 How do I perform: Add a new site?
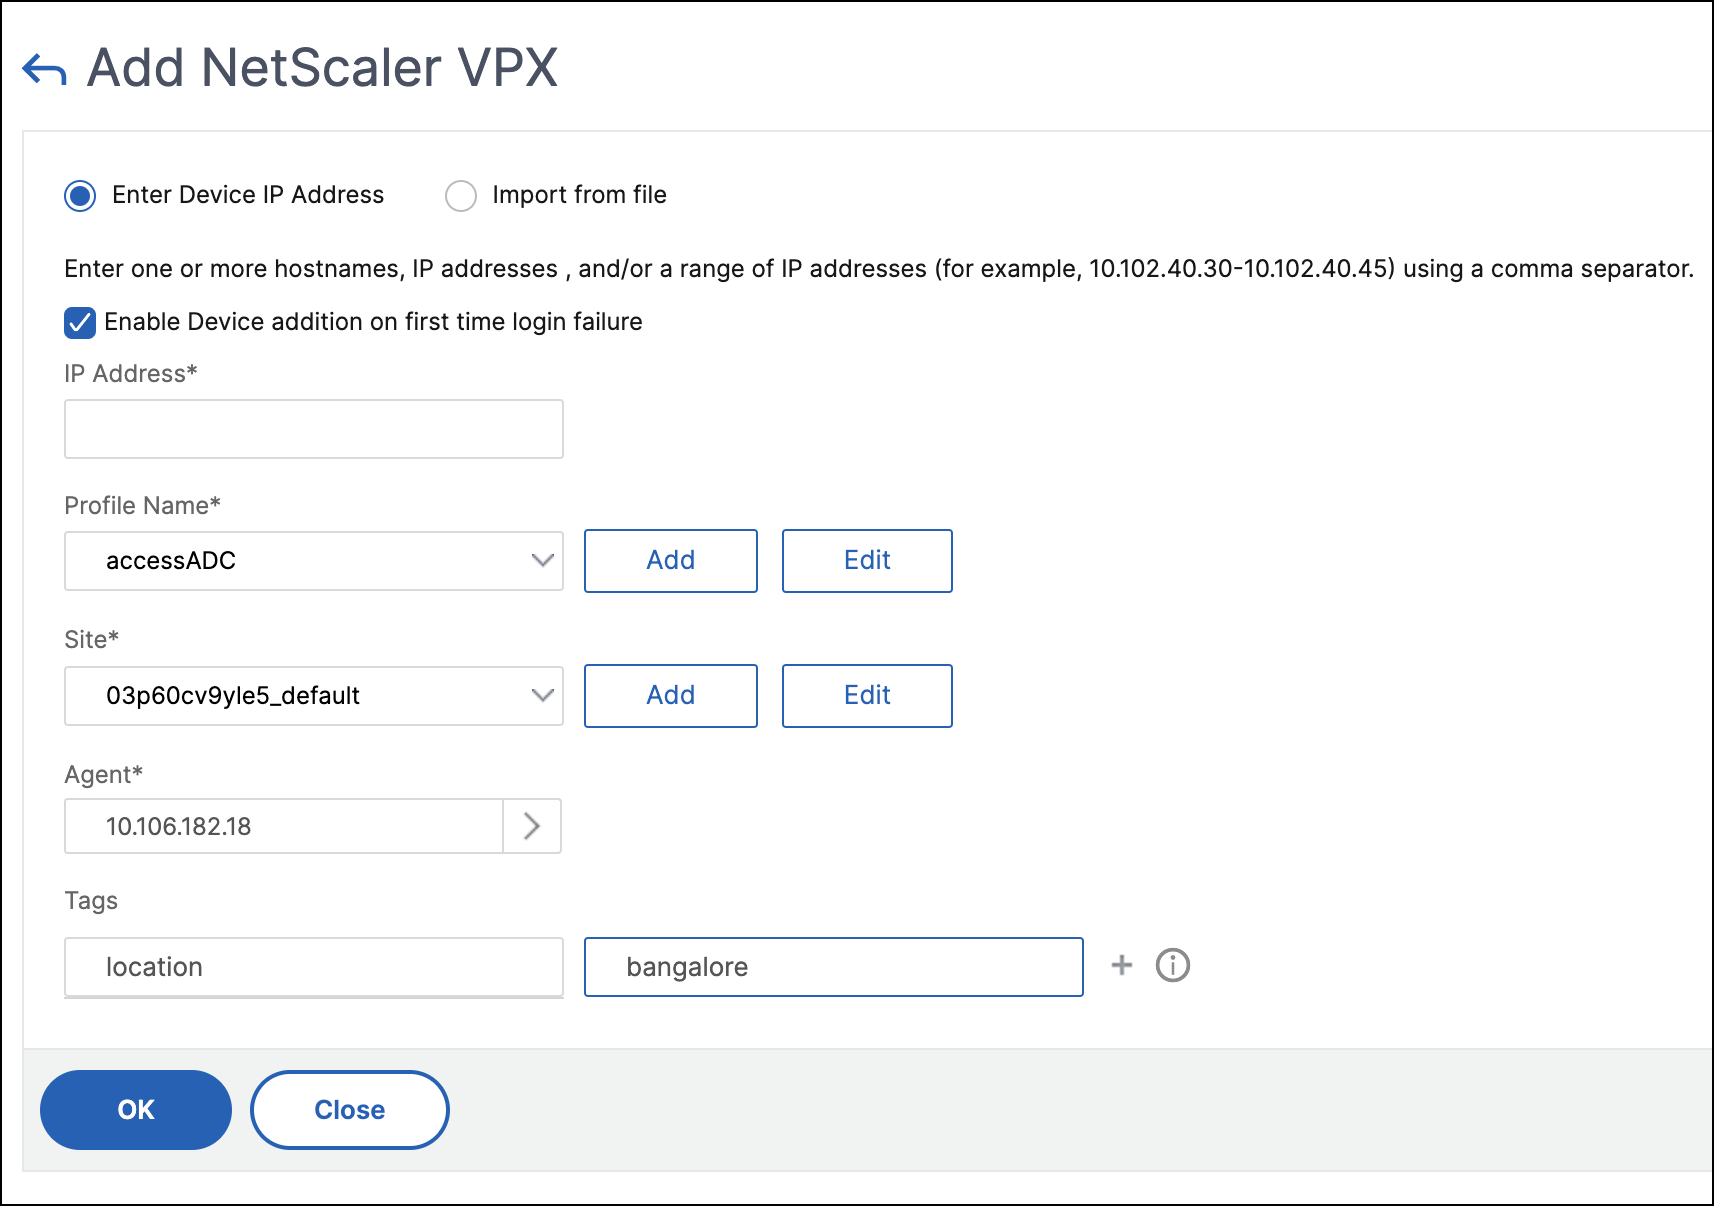671,696
